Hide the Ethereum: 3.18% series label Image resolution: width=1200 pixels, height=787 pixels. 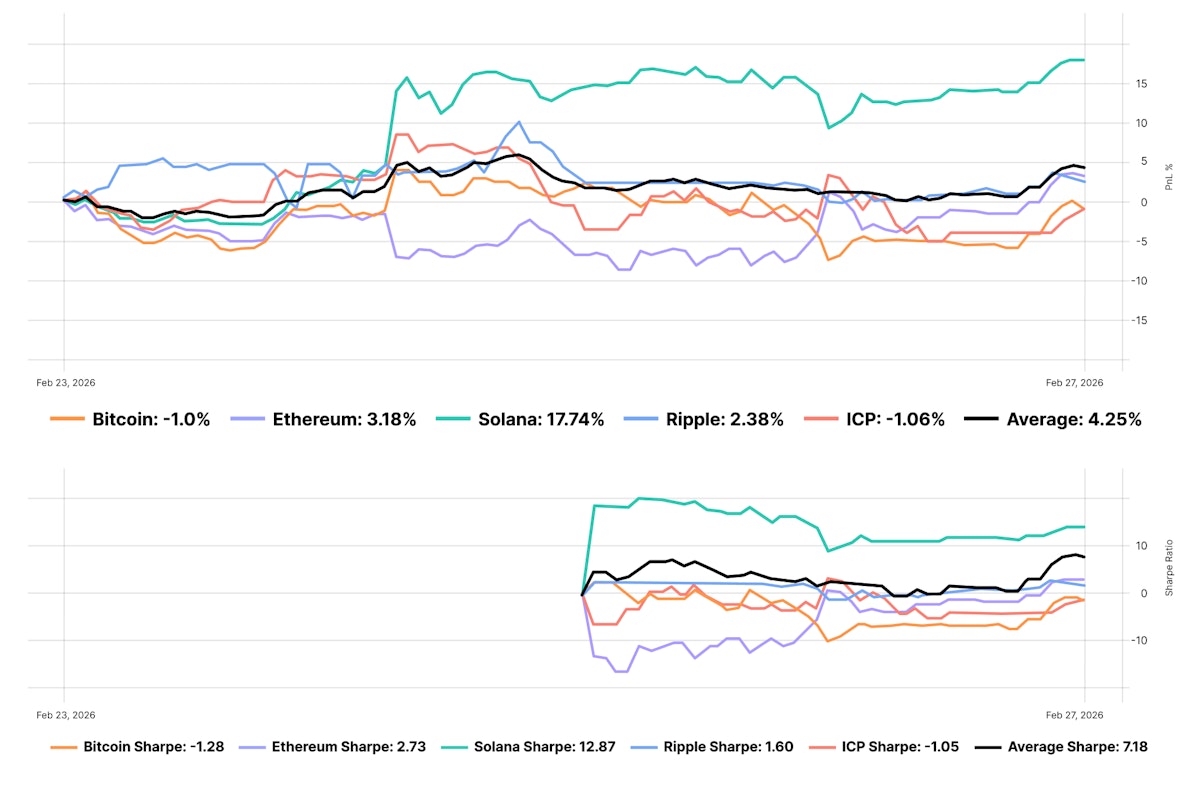pyautogui.click(x=344, y=420)
